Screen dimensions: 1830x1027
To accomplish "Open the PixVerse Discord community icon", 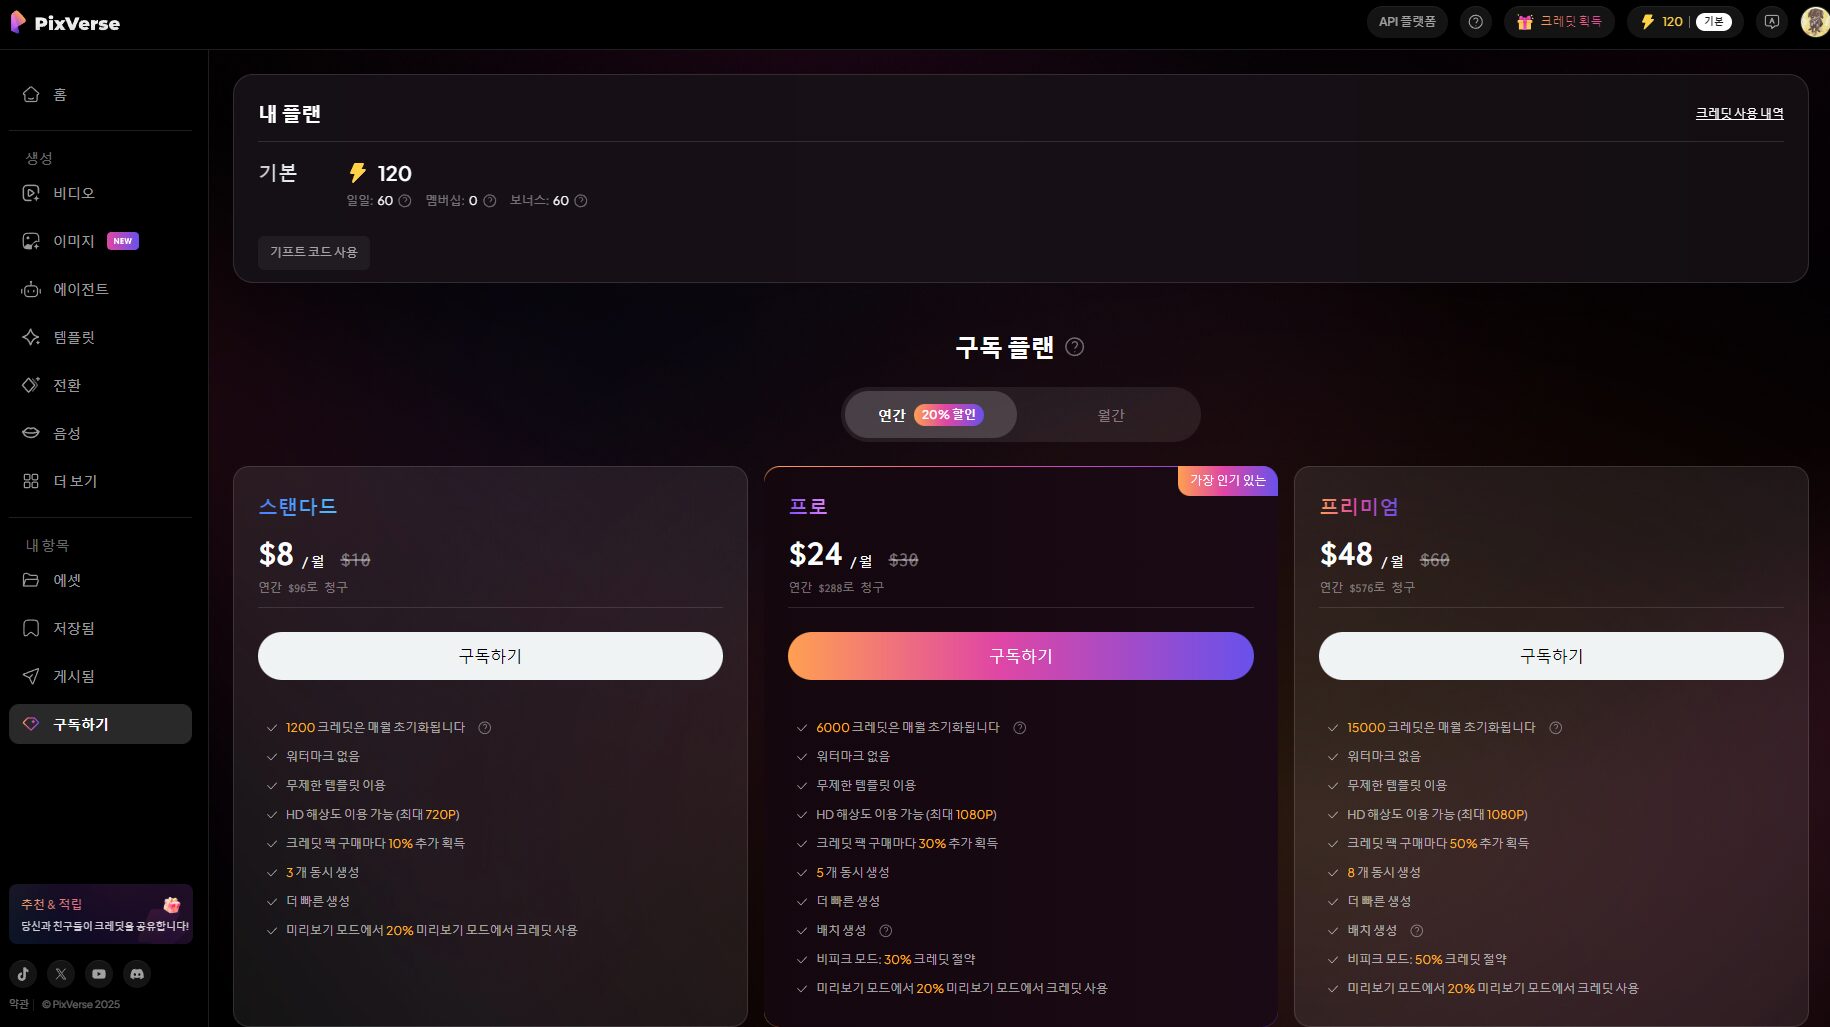I will (137, 973).
